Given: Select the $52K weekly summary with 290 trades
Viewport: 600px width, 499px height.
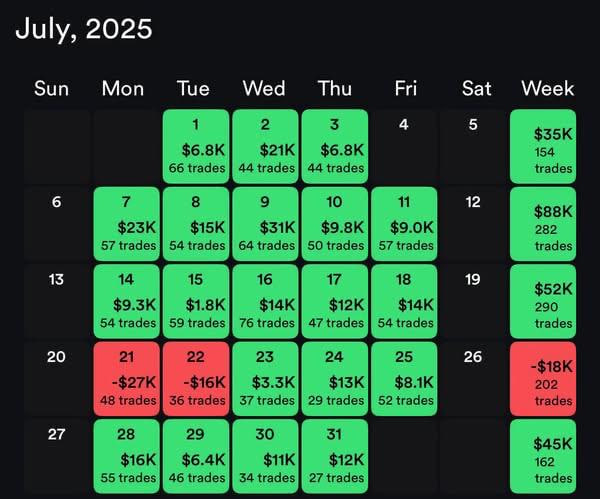Looking at the screenshot, I should point(548,301).
